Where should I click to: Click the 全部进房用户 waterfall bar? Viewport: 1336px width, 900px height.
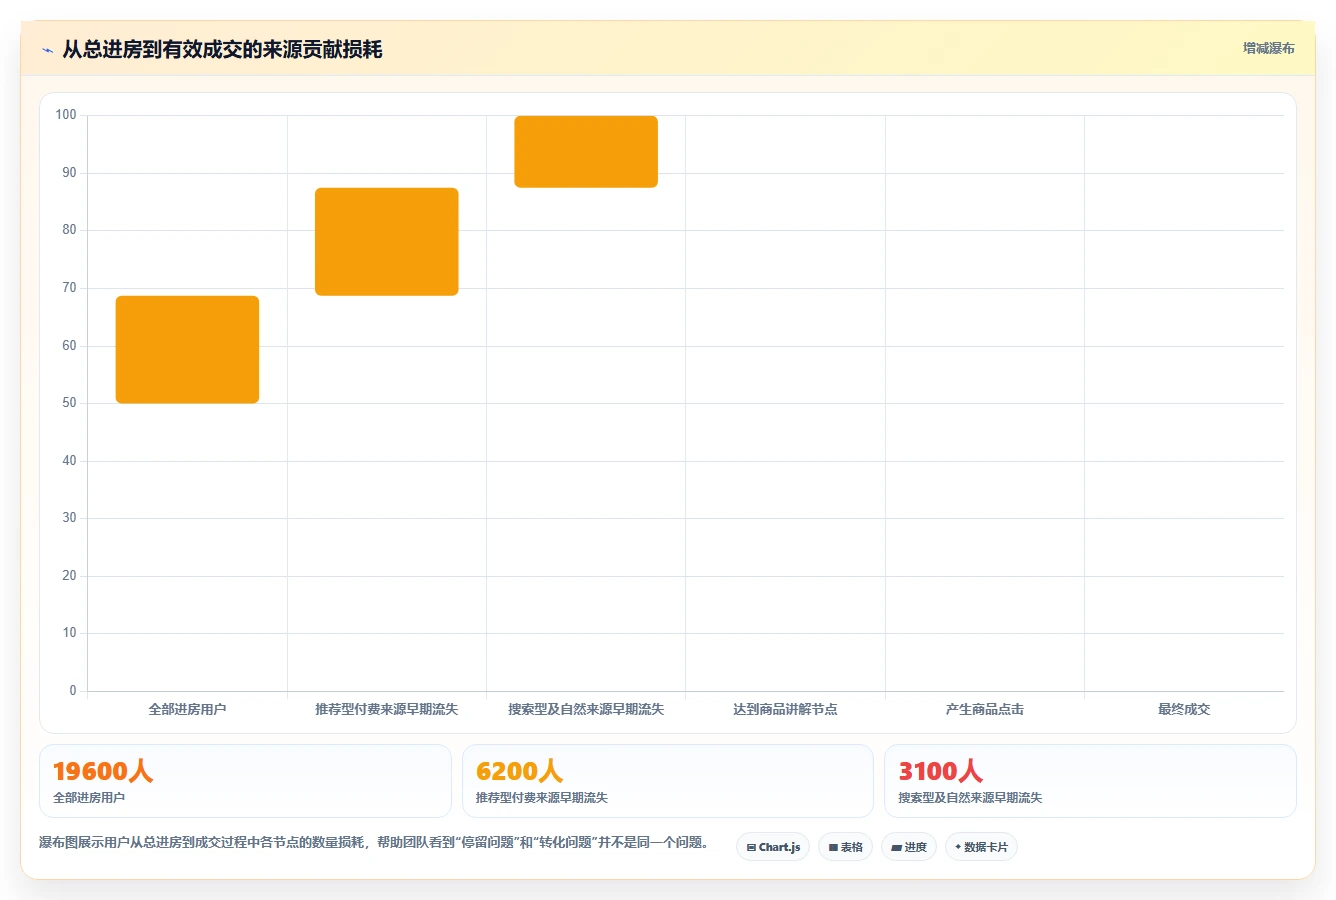point(187,349)
